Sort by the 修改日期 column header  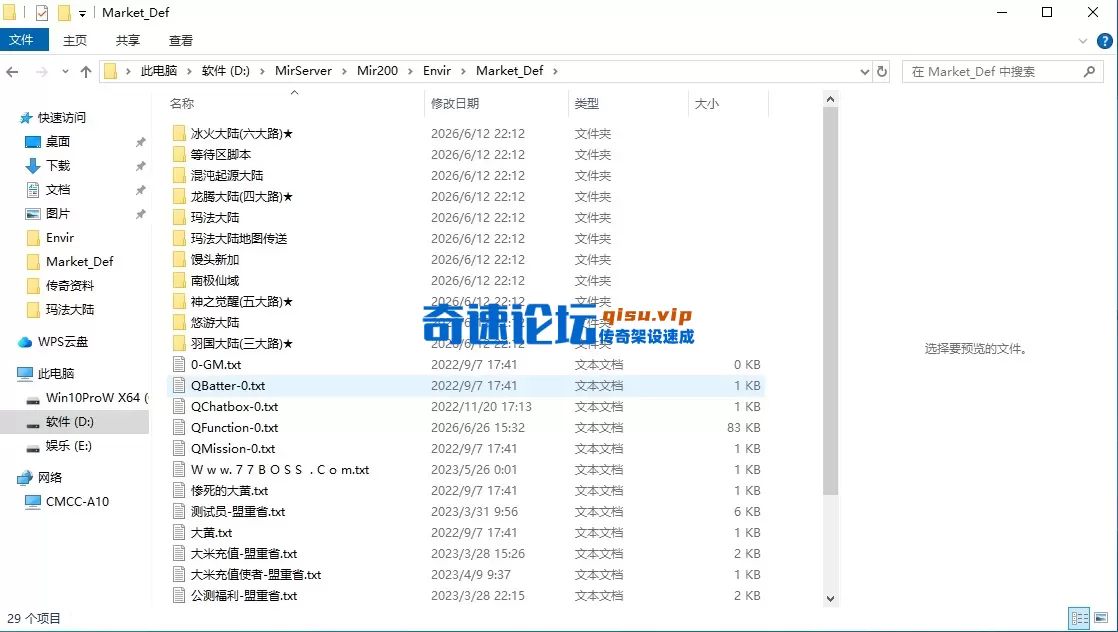click(455, 103)
